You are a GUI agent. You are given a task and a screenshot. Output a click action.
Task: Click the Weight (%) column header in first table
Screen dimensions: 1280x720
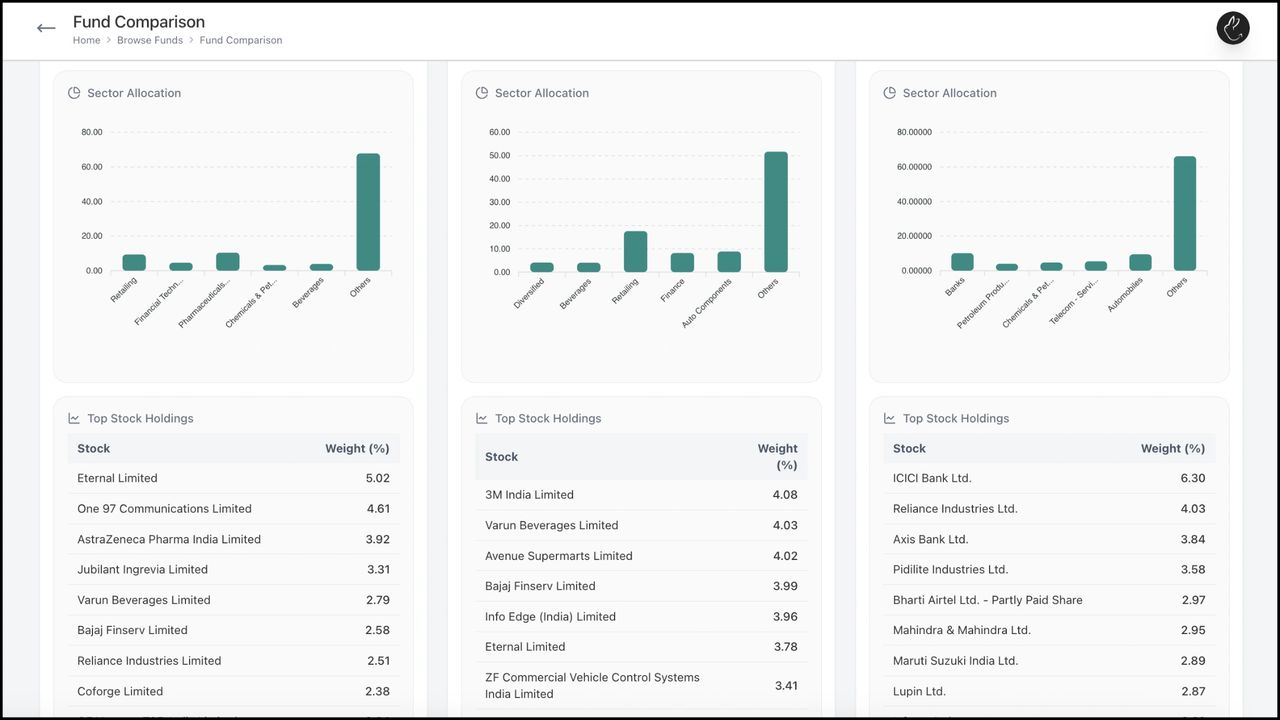click(357, 448)
